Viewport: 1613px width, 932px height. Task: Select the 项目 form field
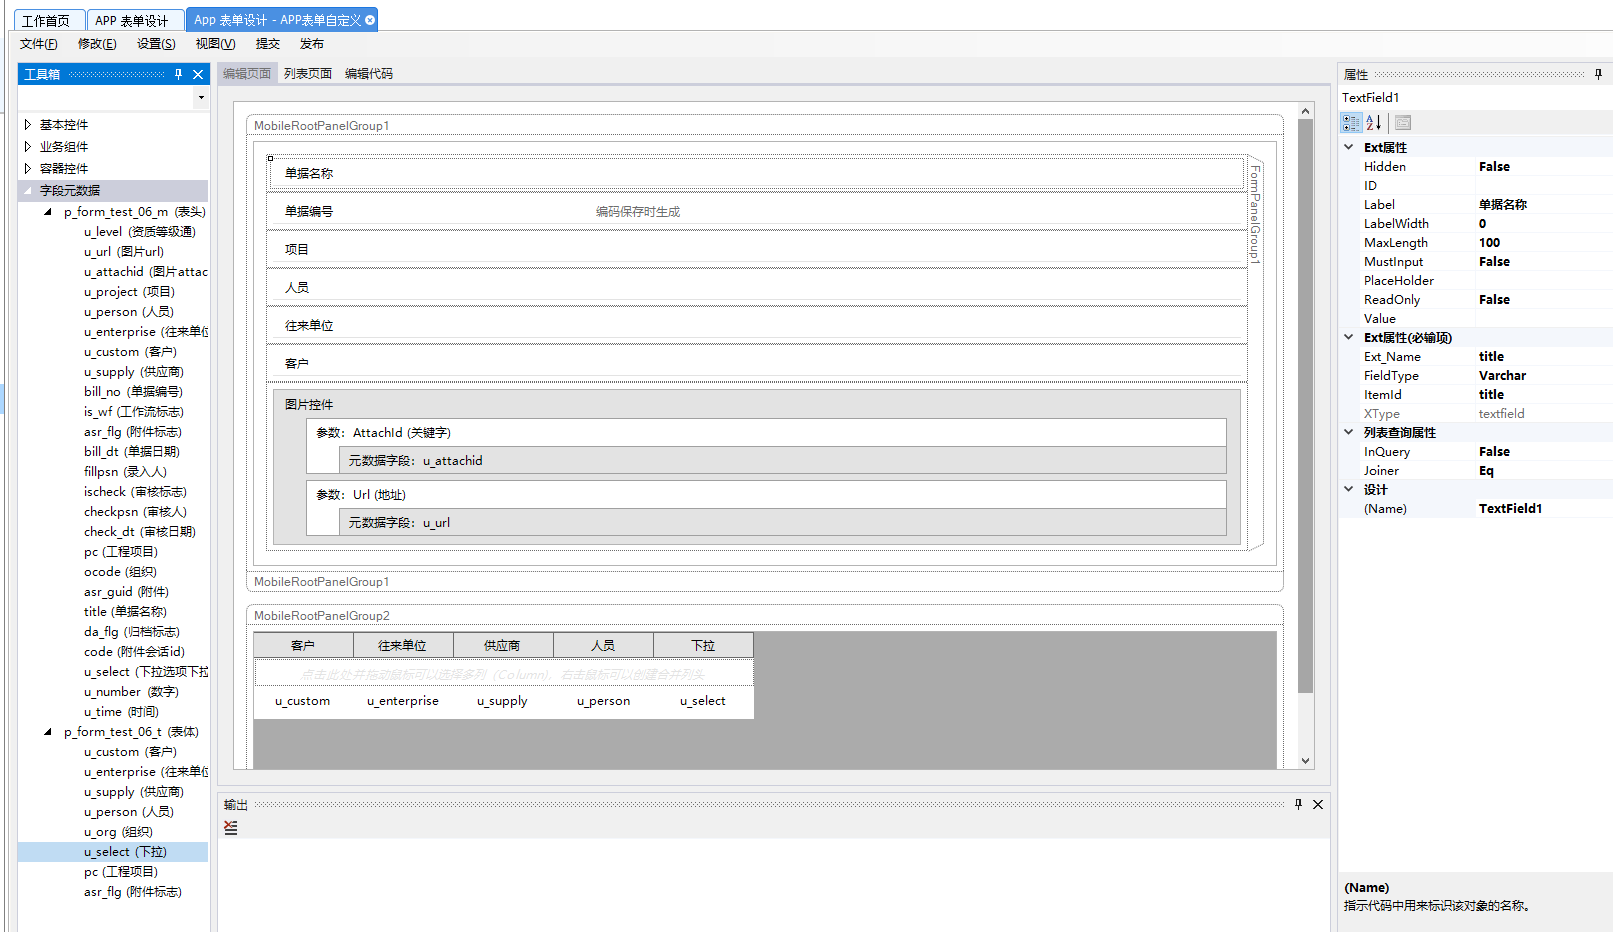point(756,249)
